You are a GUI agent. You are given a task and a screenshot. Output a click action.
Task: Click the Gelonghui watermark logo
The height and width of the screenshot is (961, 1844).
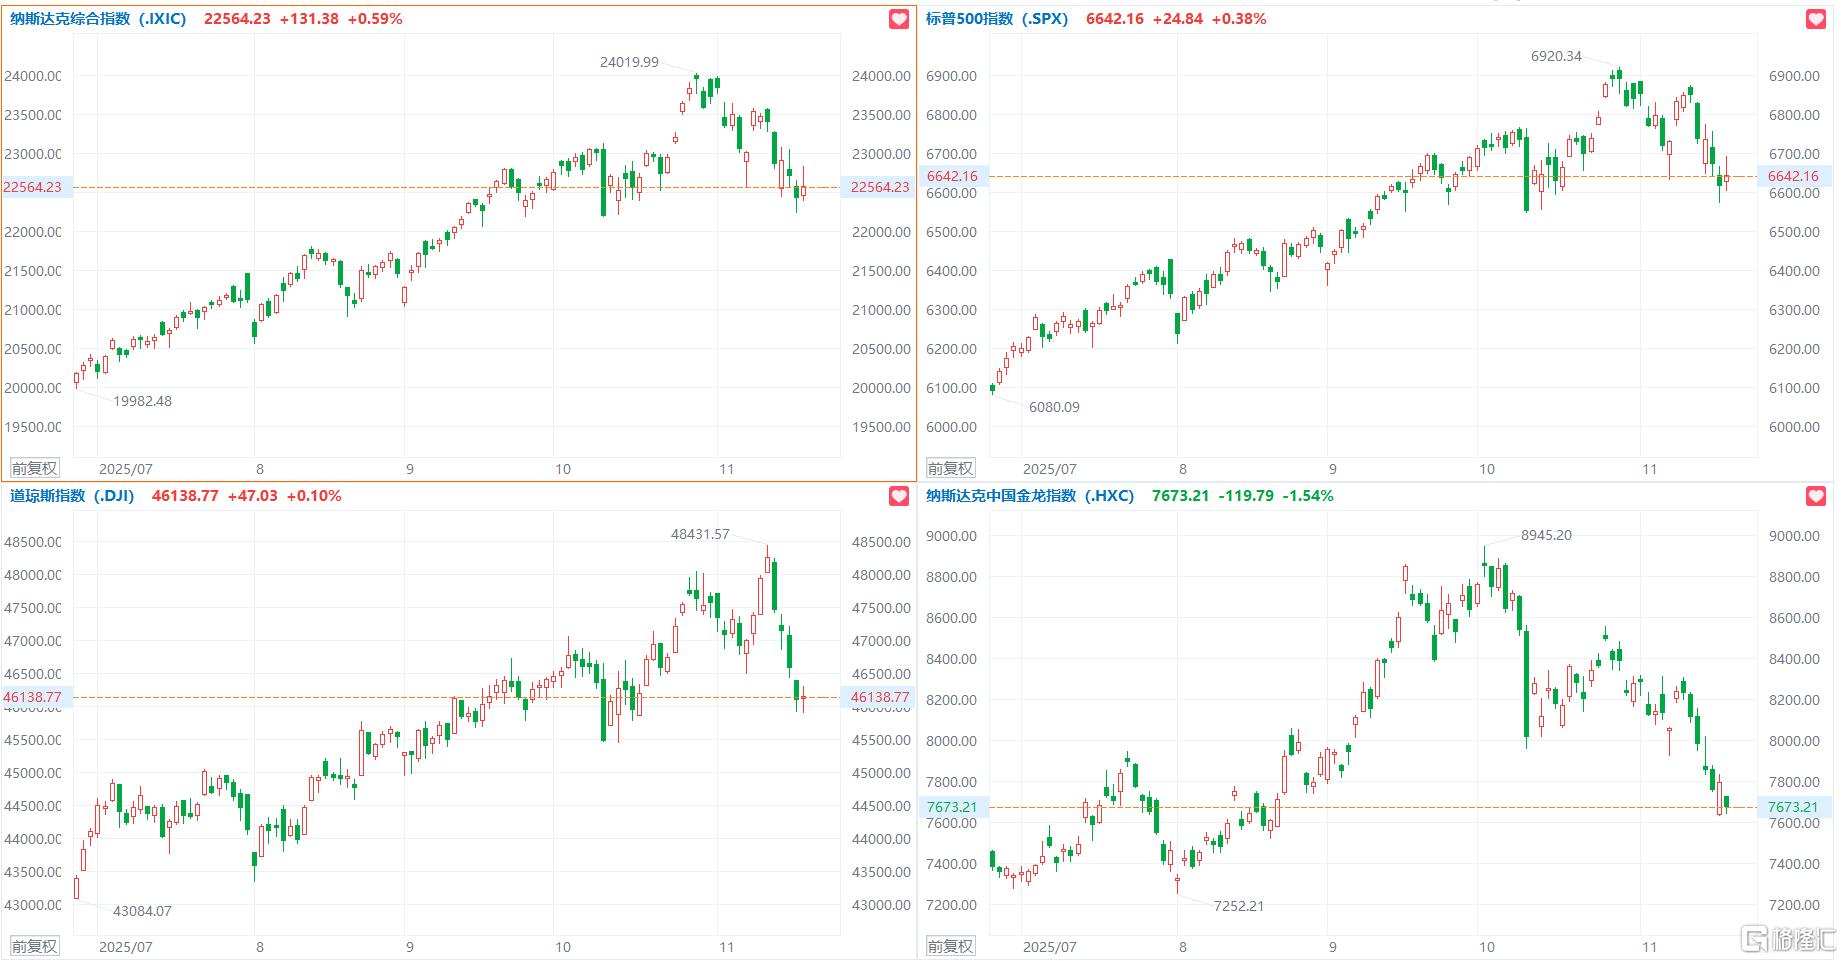pos(1789,940)
